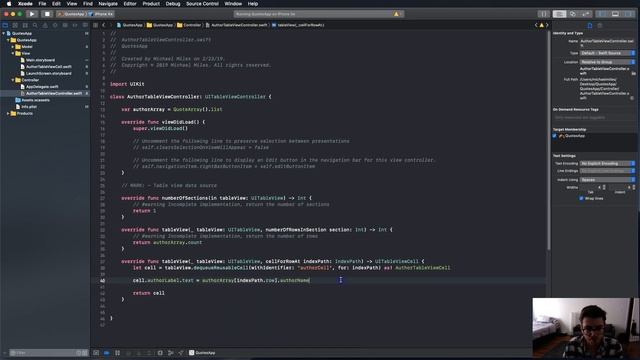Screen dimensions: 640x360
Task: Open the Project navigator tab icon
Action: [5, 25]
